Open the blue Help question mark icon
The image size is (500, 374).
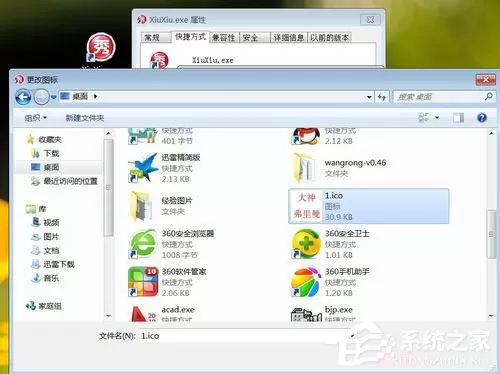click(482, 117)
